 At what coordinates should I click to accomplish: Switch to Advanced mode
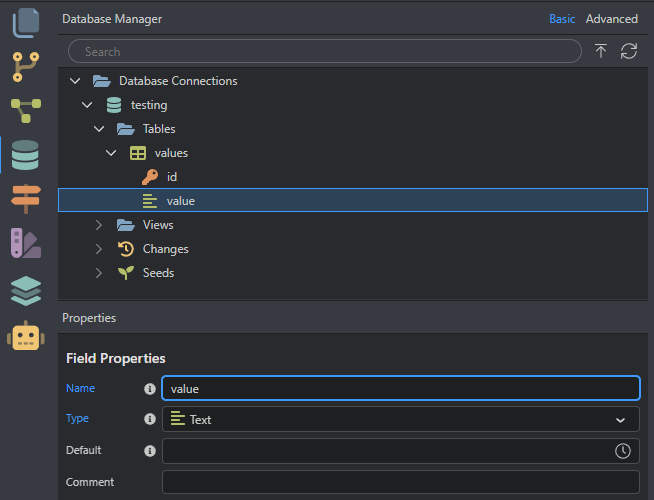tap(611, 19)
